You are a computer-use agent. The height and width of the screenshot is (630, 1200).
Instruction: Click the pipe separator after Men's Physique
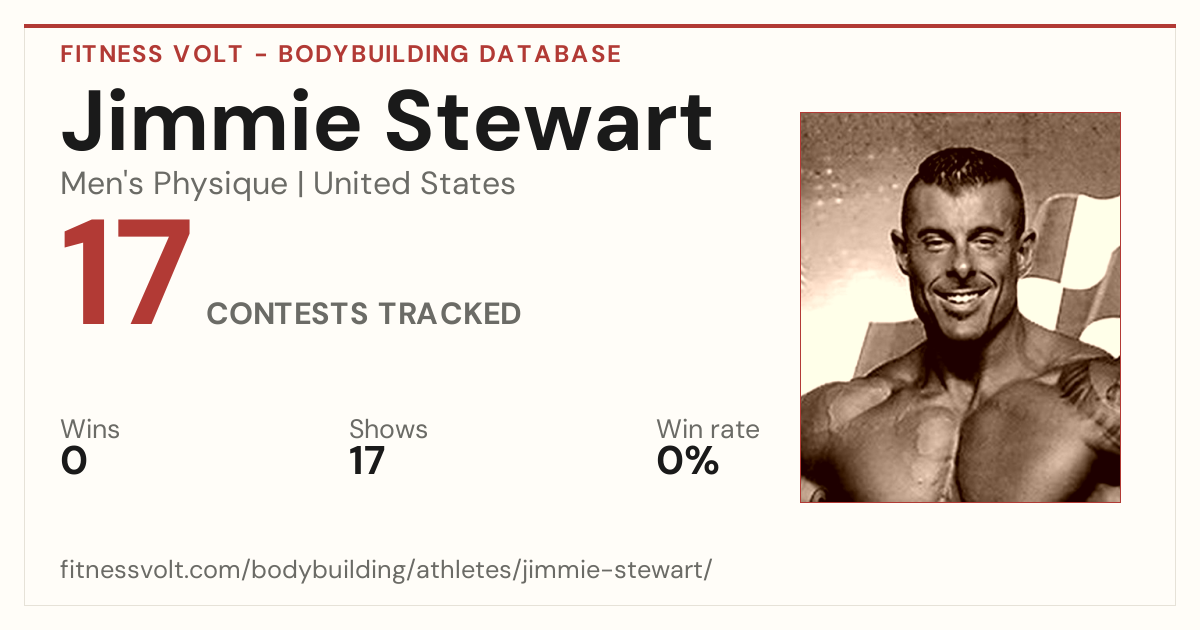[301, 185]
